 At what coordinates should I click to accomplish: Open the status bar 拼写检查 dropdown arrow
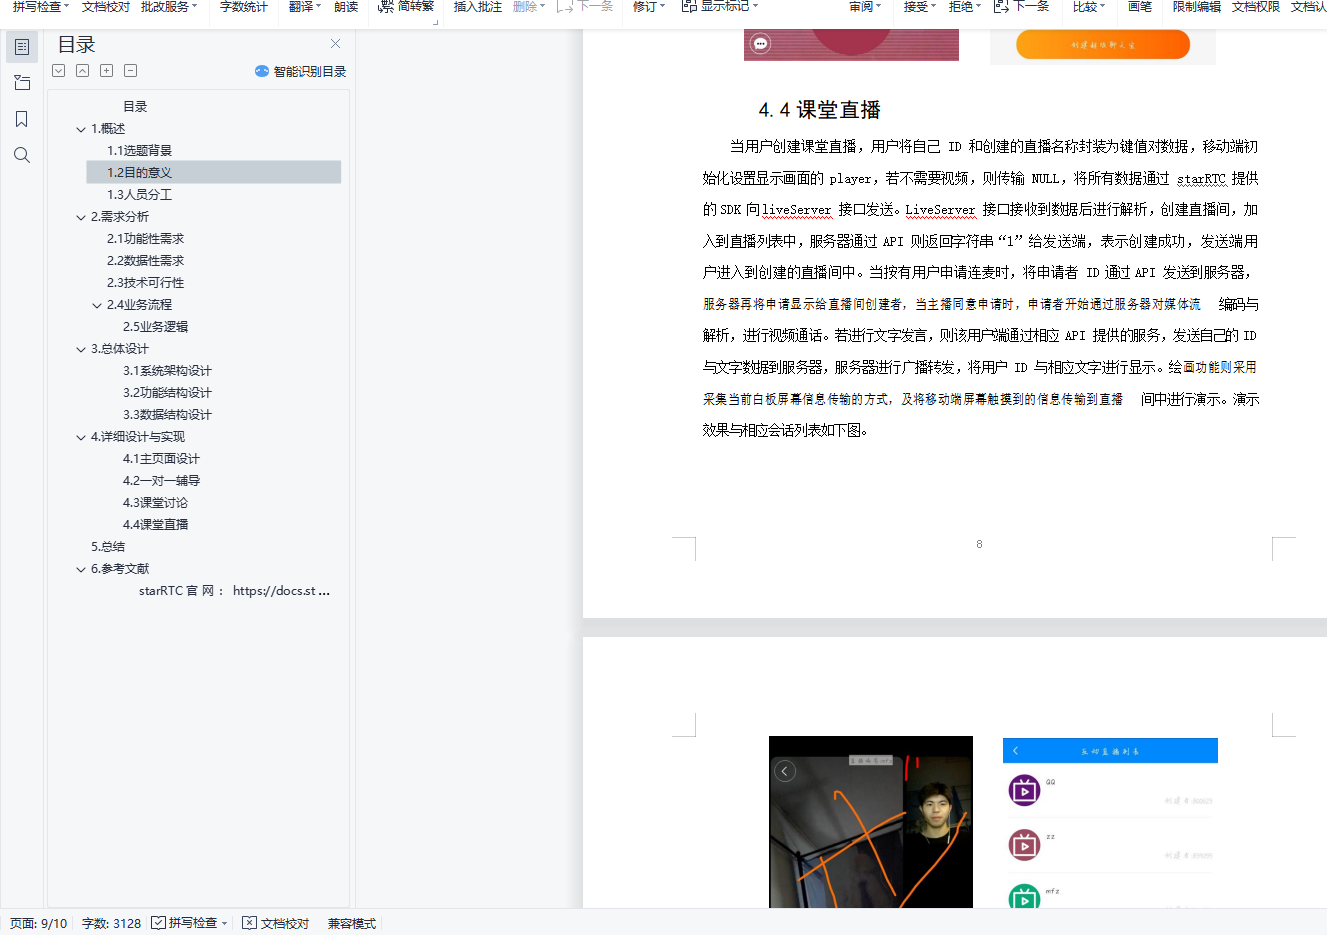225,923
